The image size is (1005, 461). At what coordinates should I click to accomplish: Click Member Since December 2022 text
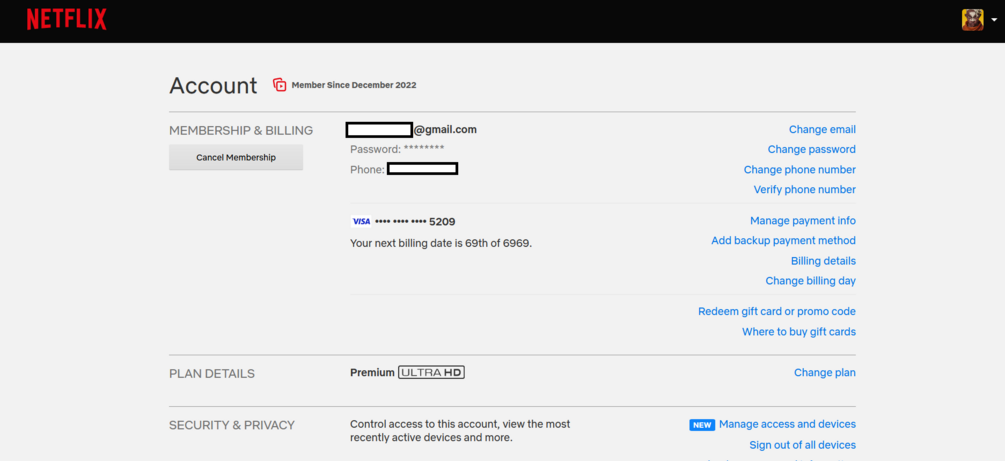click(x=354, y=85)
